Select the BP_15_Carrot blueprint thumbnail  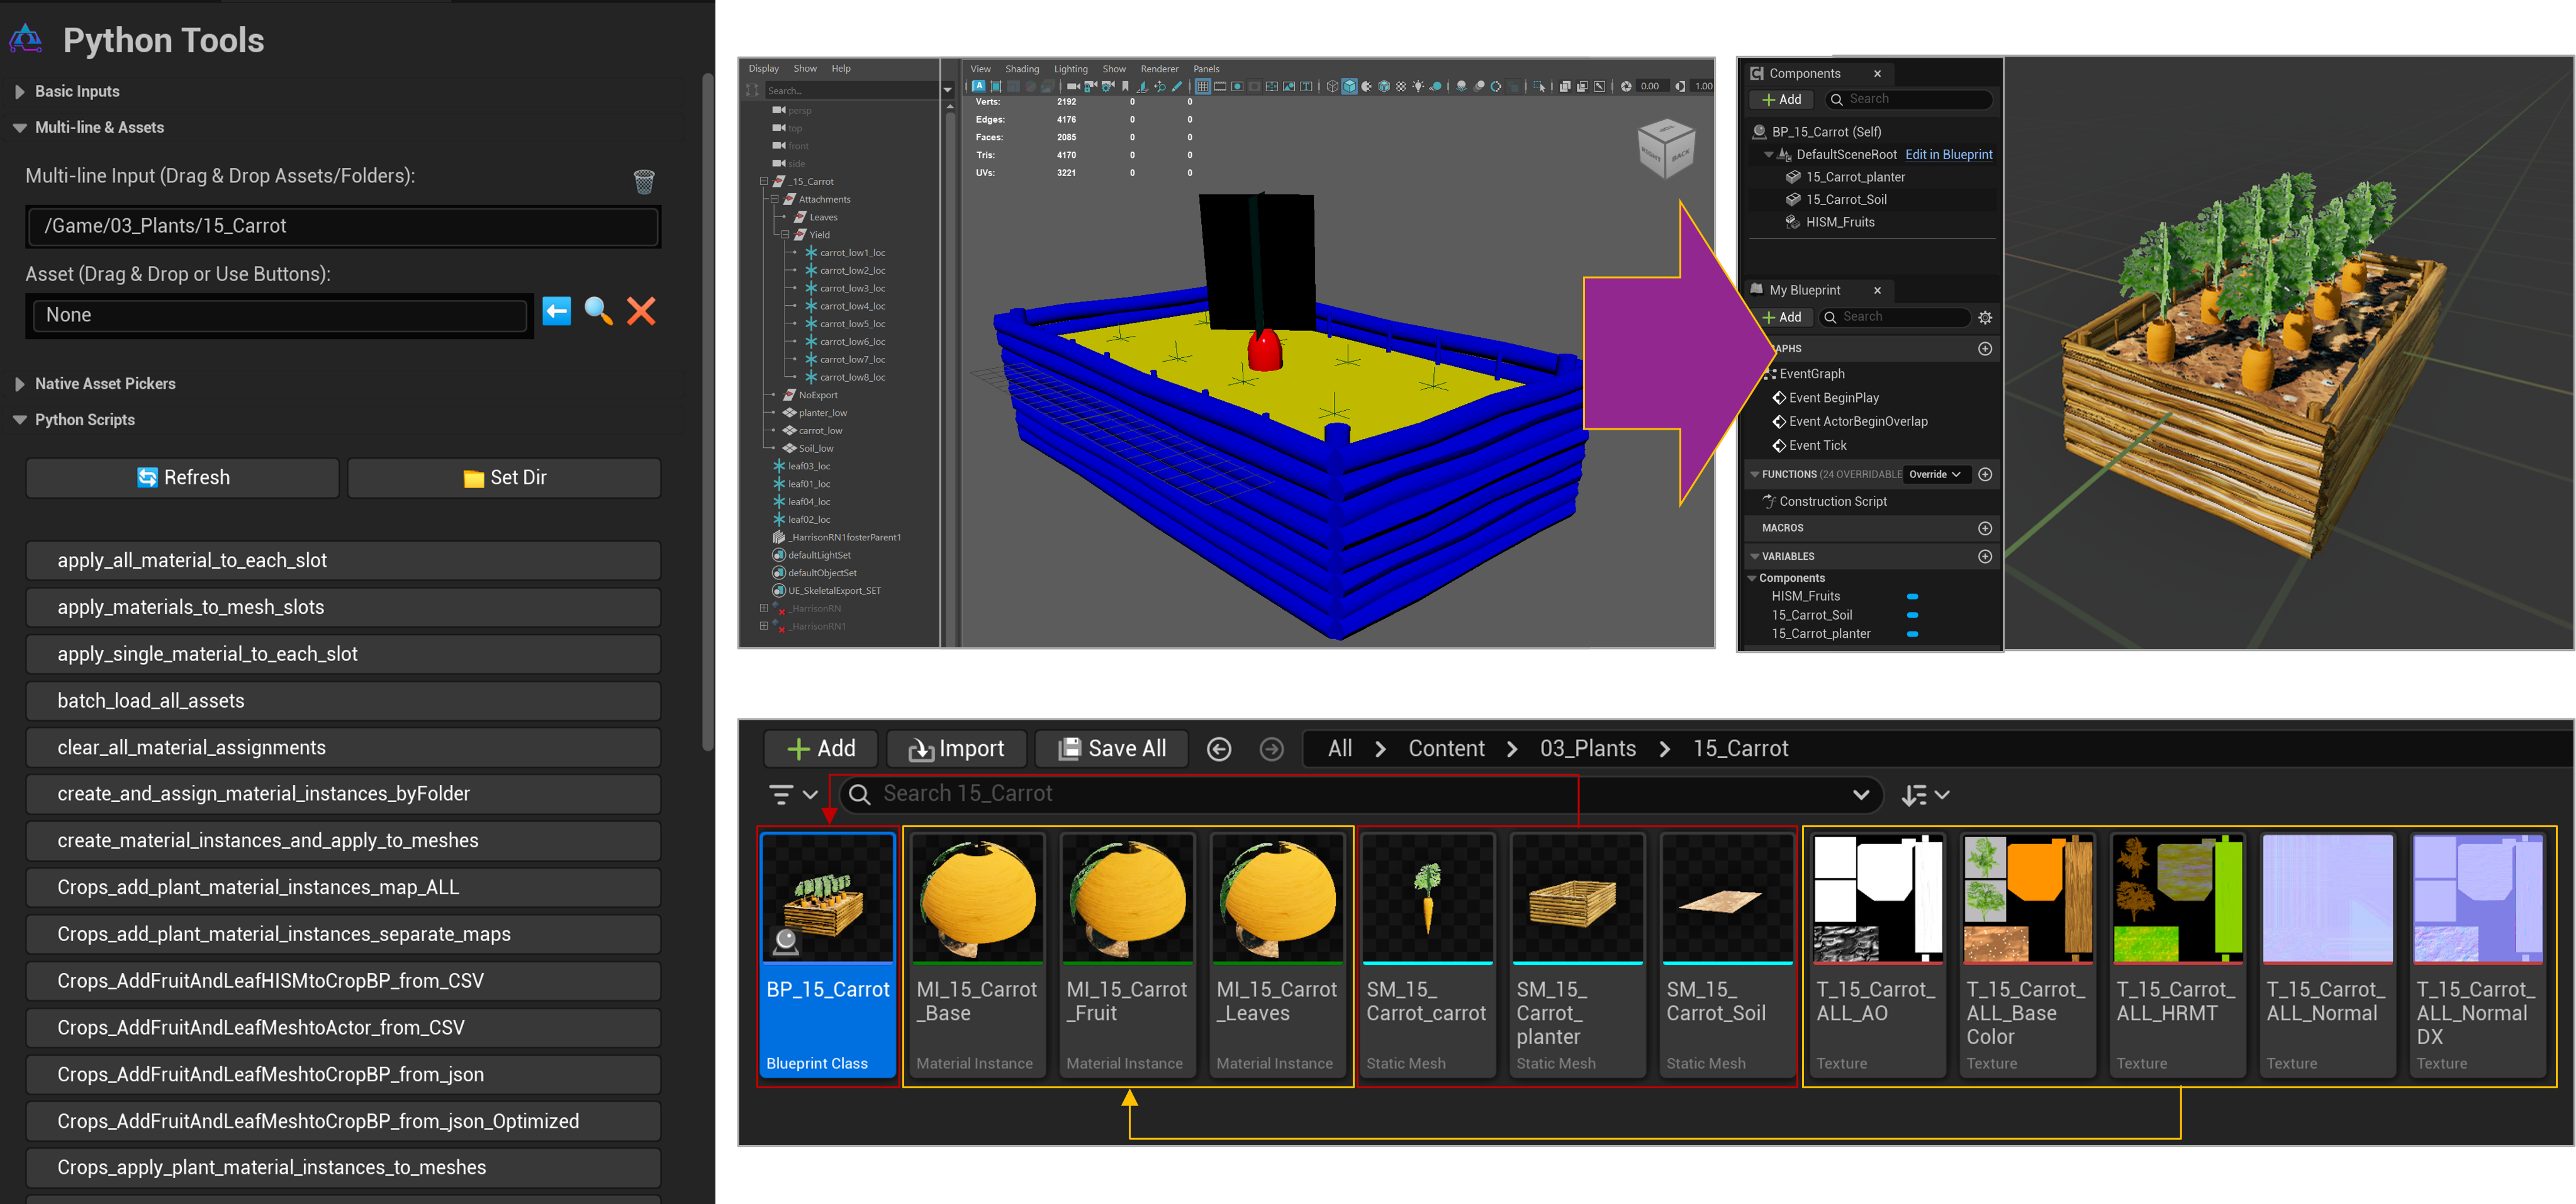click(827, 899)
